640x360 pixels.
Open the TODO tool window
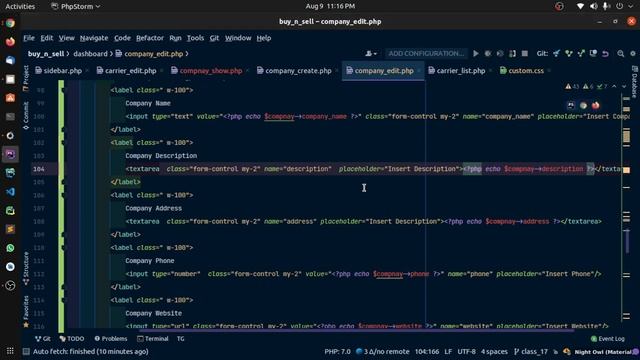tap(72, 339)
